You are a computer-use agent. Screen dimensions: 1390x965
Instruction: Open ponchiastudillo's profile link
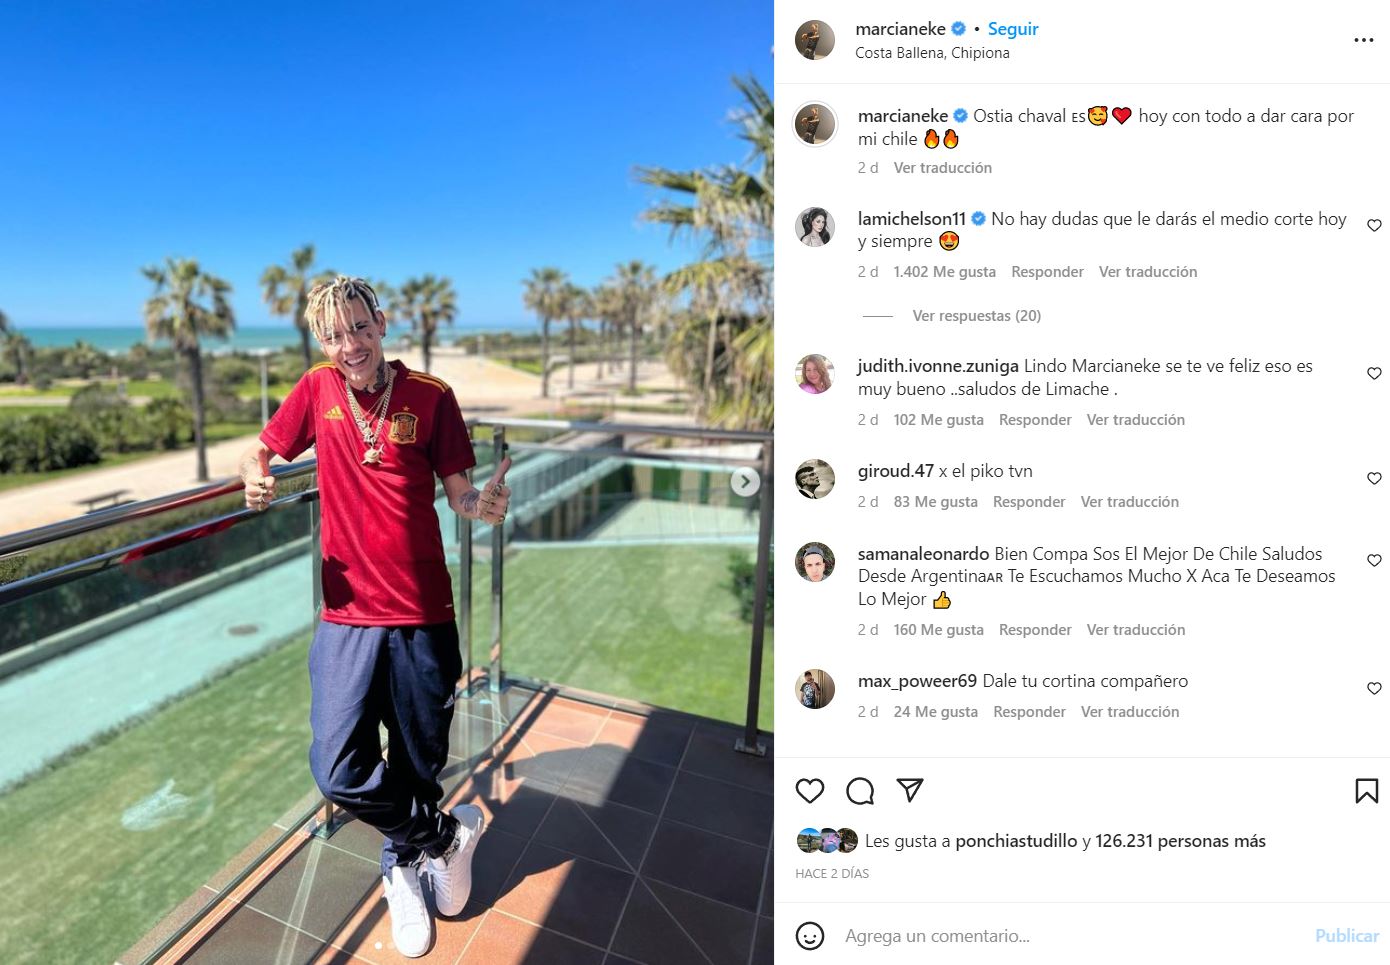1016,841
